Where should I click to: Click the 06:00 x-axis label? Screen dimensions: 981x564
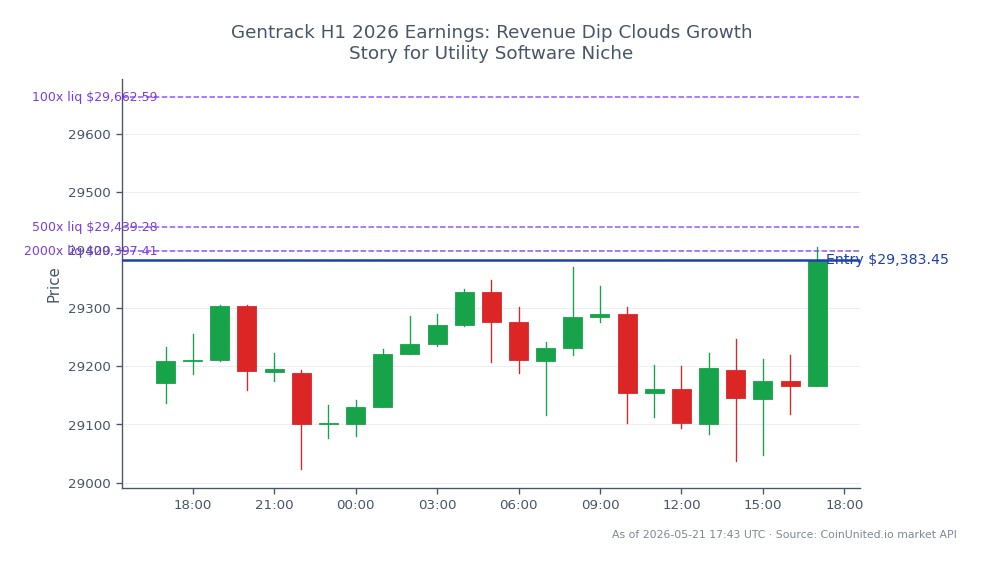(519, 505)
